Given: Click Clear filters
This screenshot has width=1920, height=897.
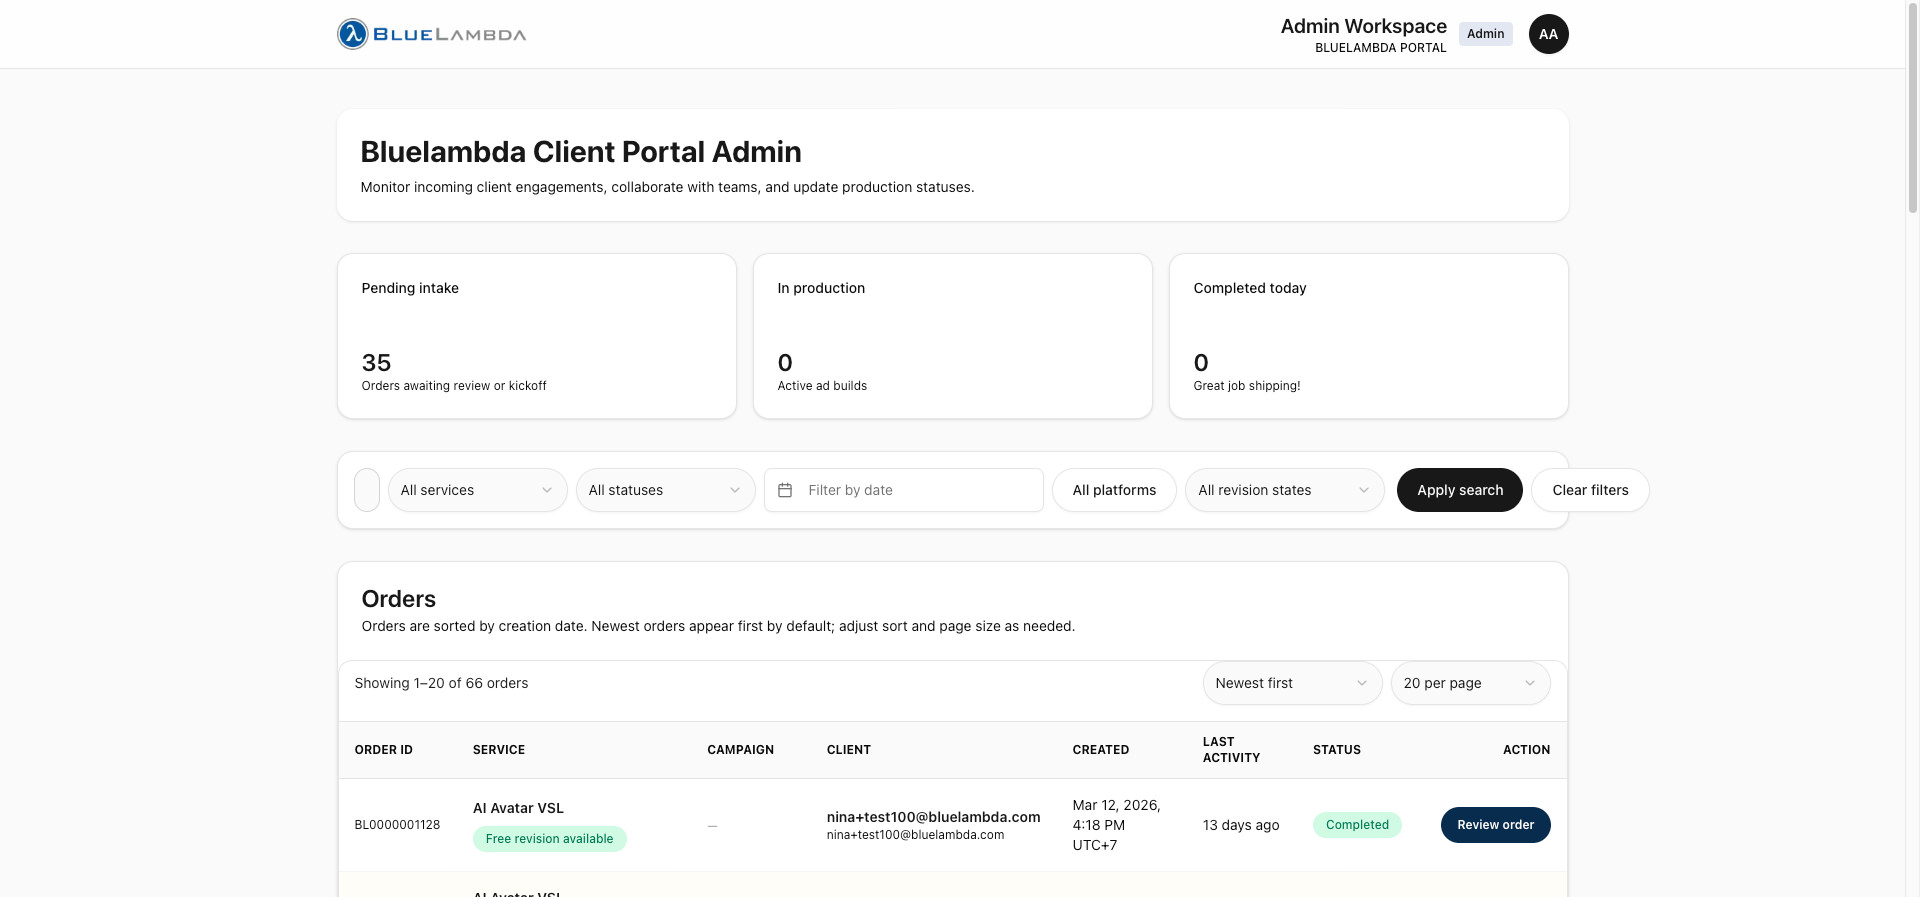Looking at the screenshot, I should click(x=1590, y=490).
